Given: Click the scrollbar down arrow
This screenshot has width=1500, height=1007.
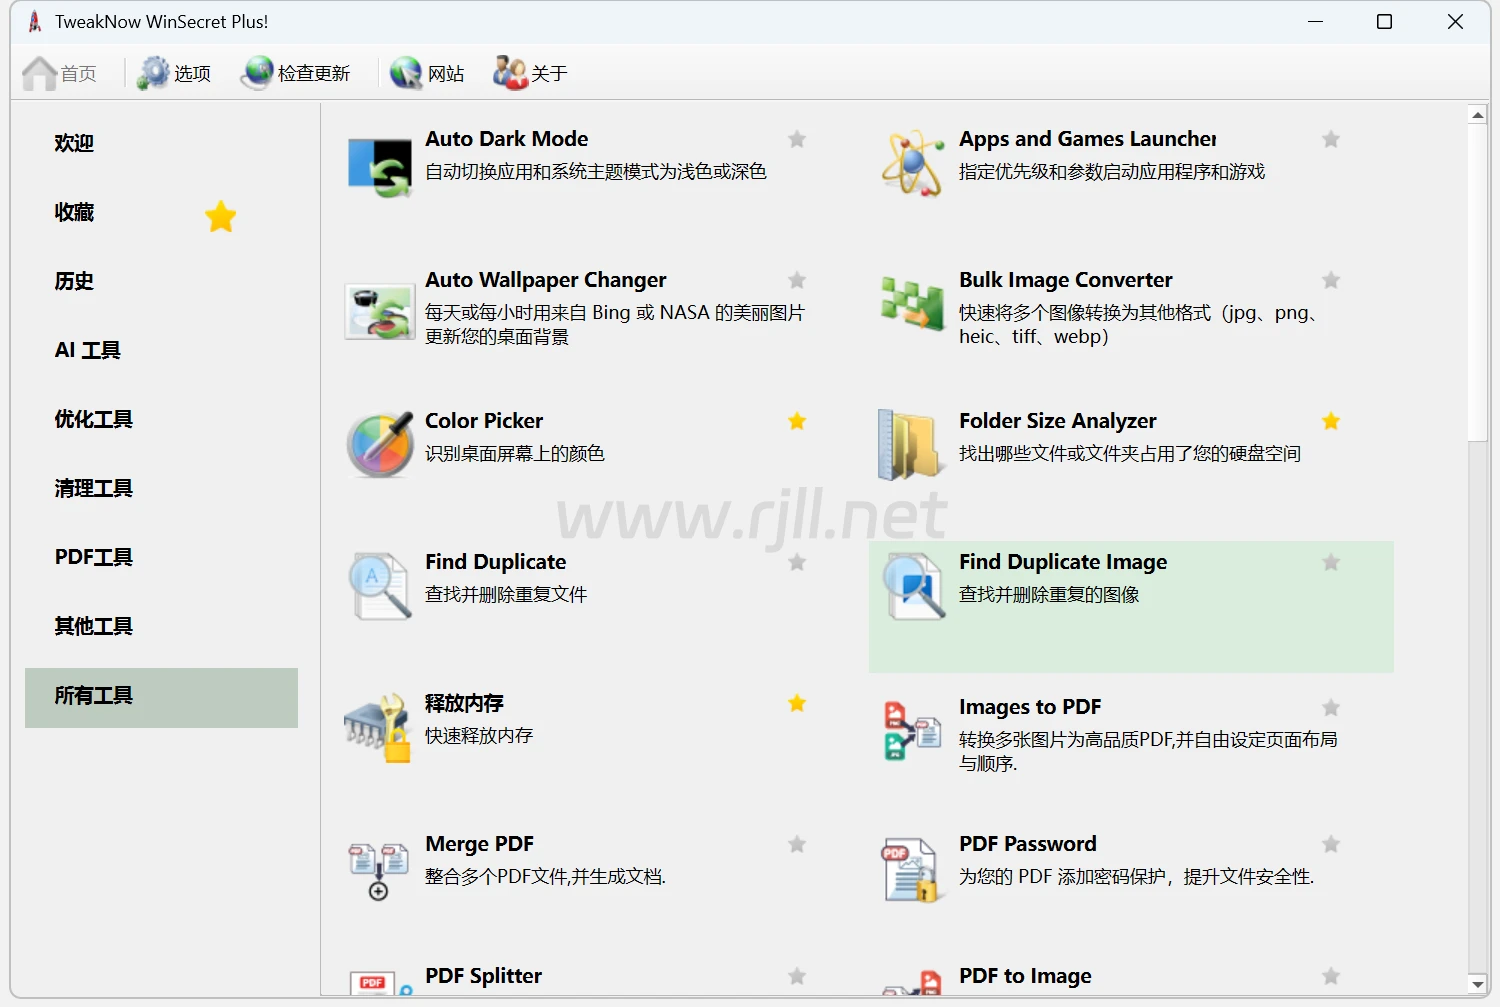Looking at the screenshot, I should tap(1478, 984).
